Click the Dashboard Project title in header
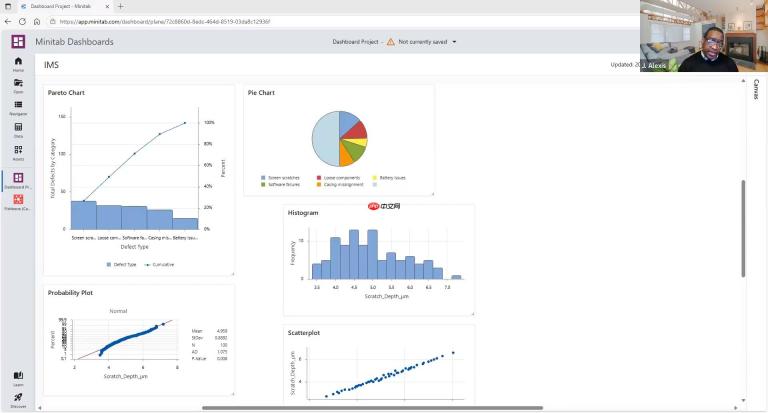 point(355,42)
